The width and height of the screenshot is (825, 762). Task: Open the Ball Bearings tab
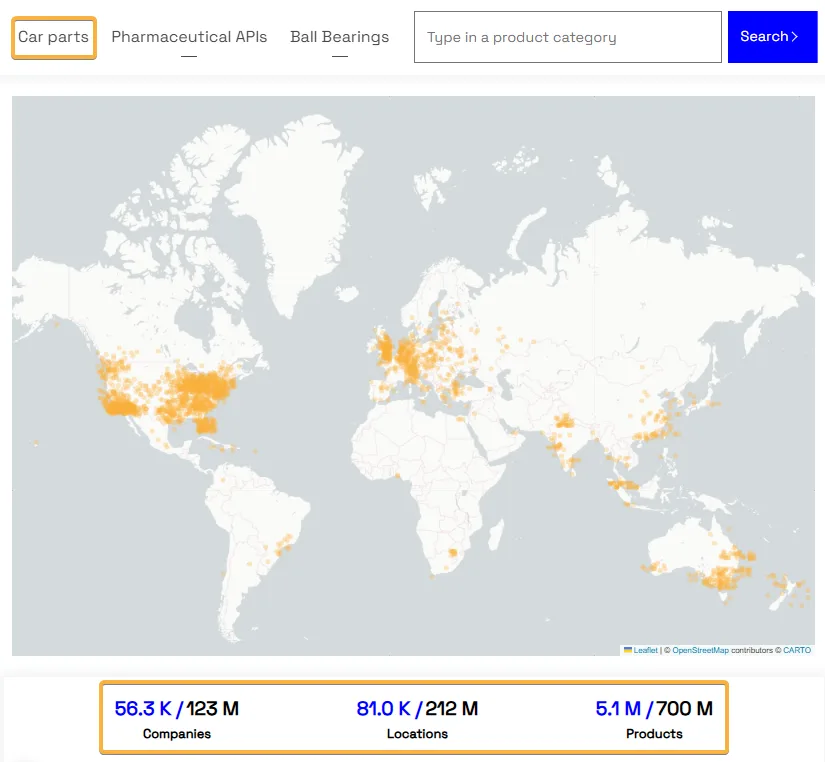coord(339,37)
